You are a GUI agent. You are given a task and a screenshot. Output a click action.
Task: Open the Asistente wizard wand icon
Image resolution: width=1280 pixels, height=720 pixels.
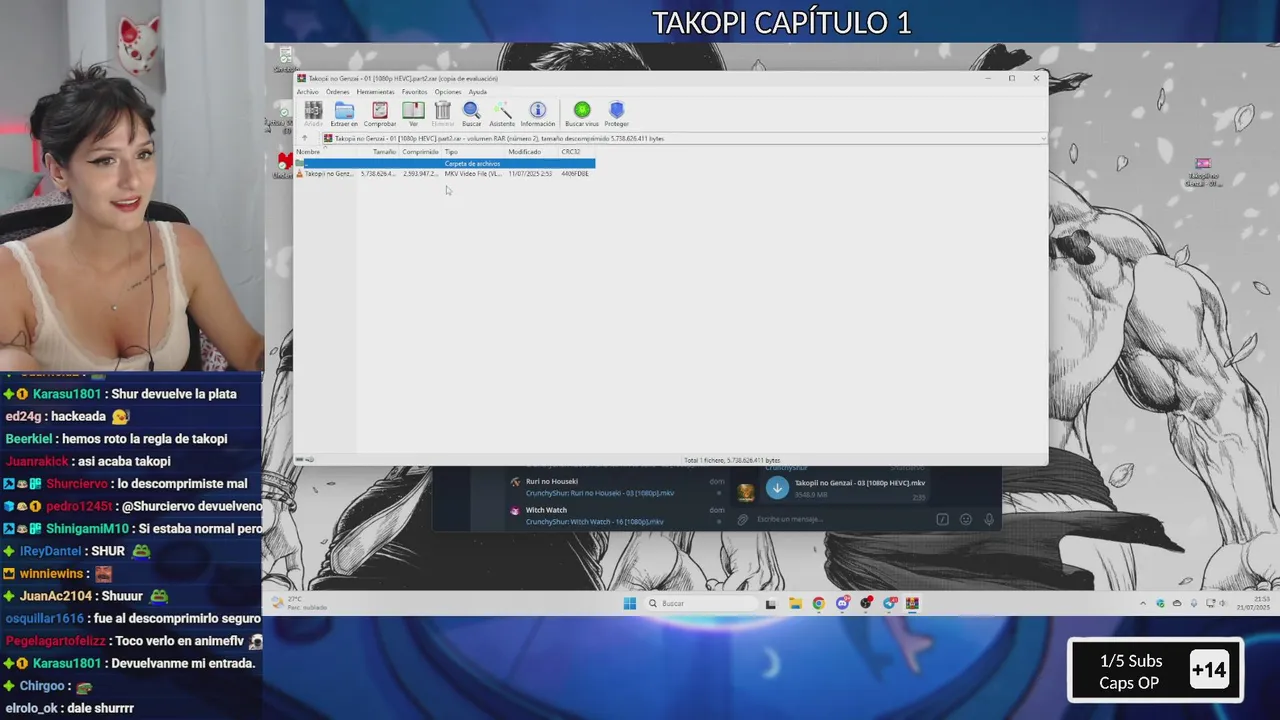(502, 113)
